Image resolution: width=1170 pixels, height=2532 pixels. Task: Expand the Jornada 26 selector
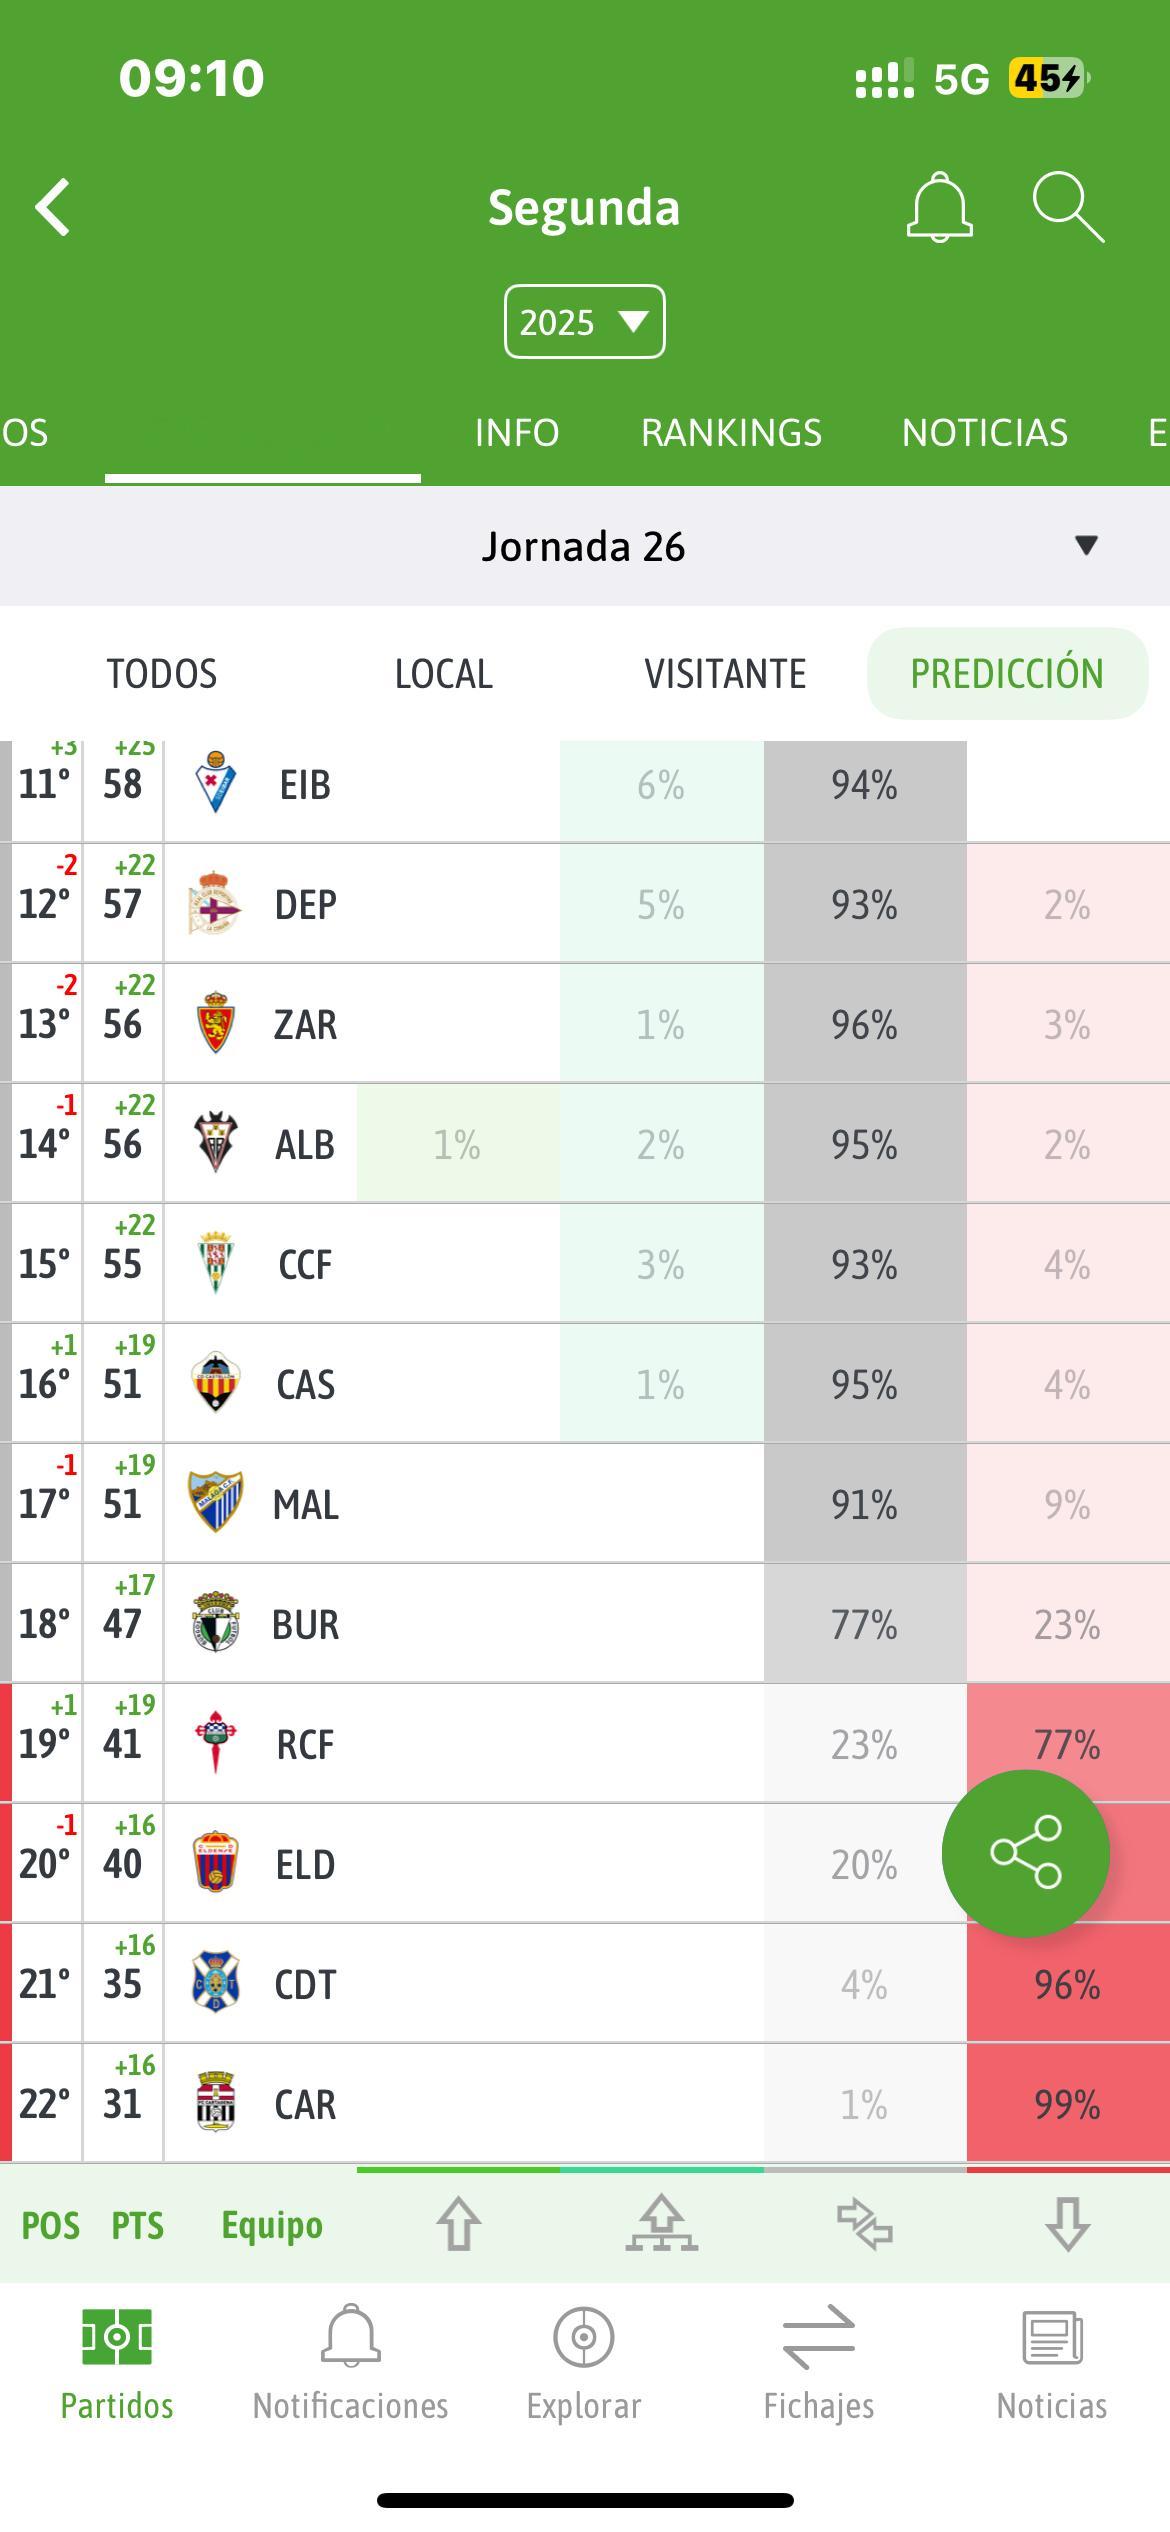pyautogui.click(x=585, y=546)
